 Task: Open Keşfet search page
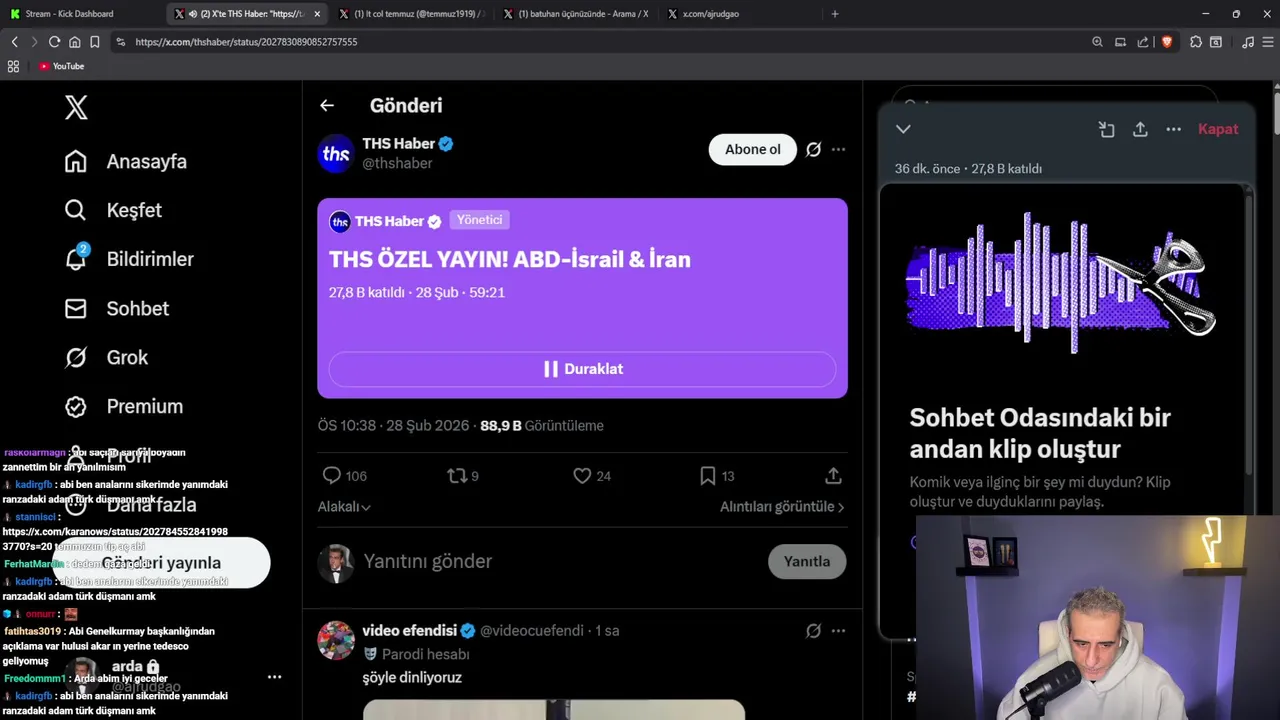pyautogui.click(x=113, y=210)
